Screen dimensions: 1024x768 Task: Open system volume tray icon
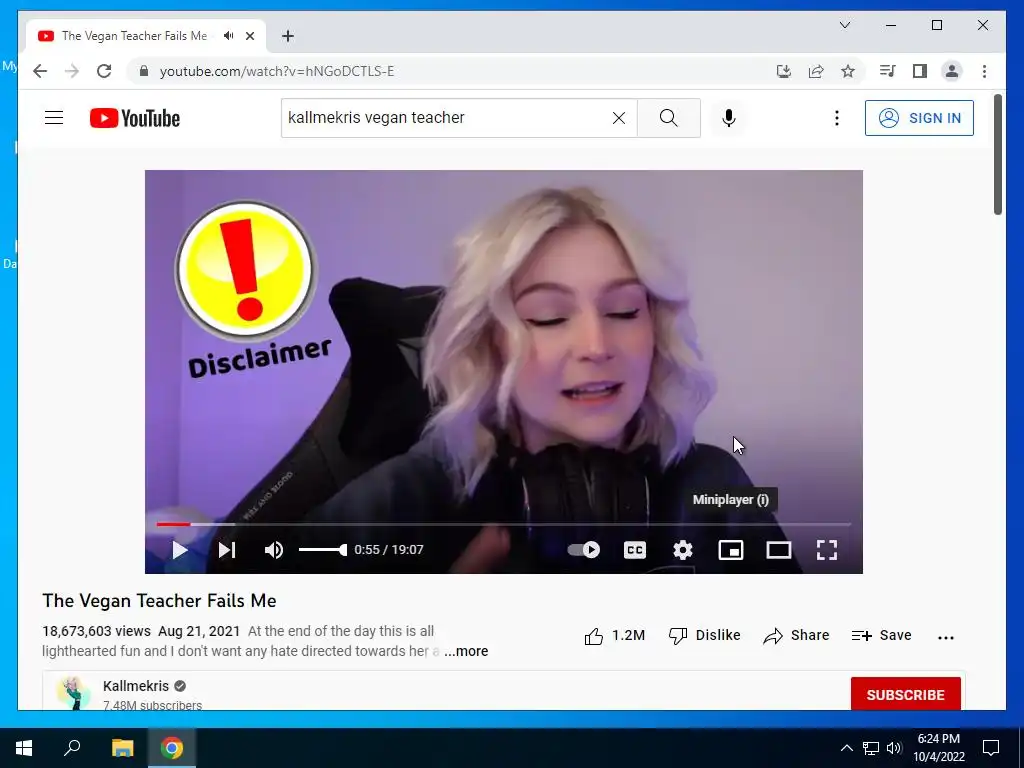coord(894,748)
